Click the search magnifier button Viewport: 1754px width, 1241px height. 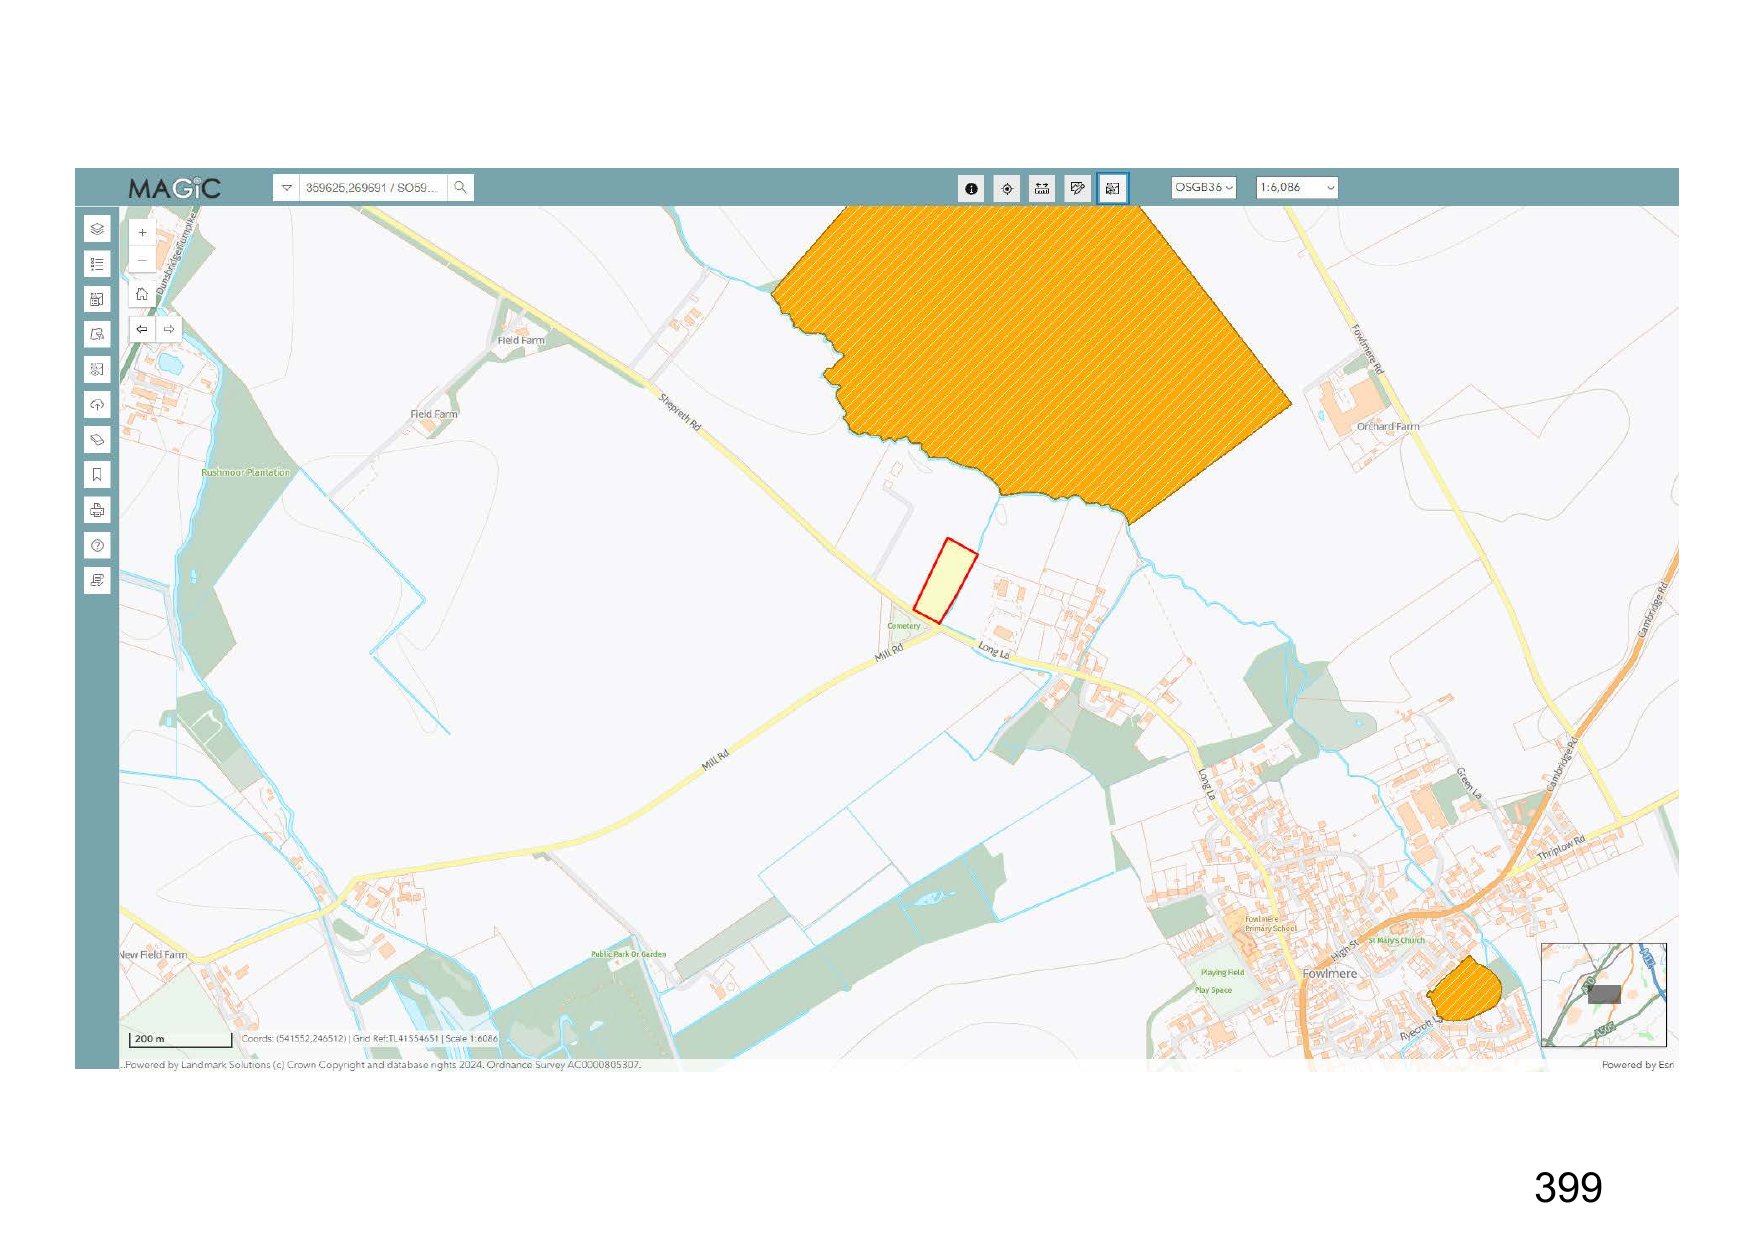460,187
